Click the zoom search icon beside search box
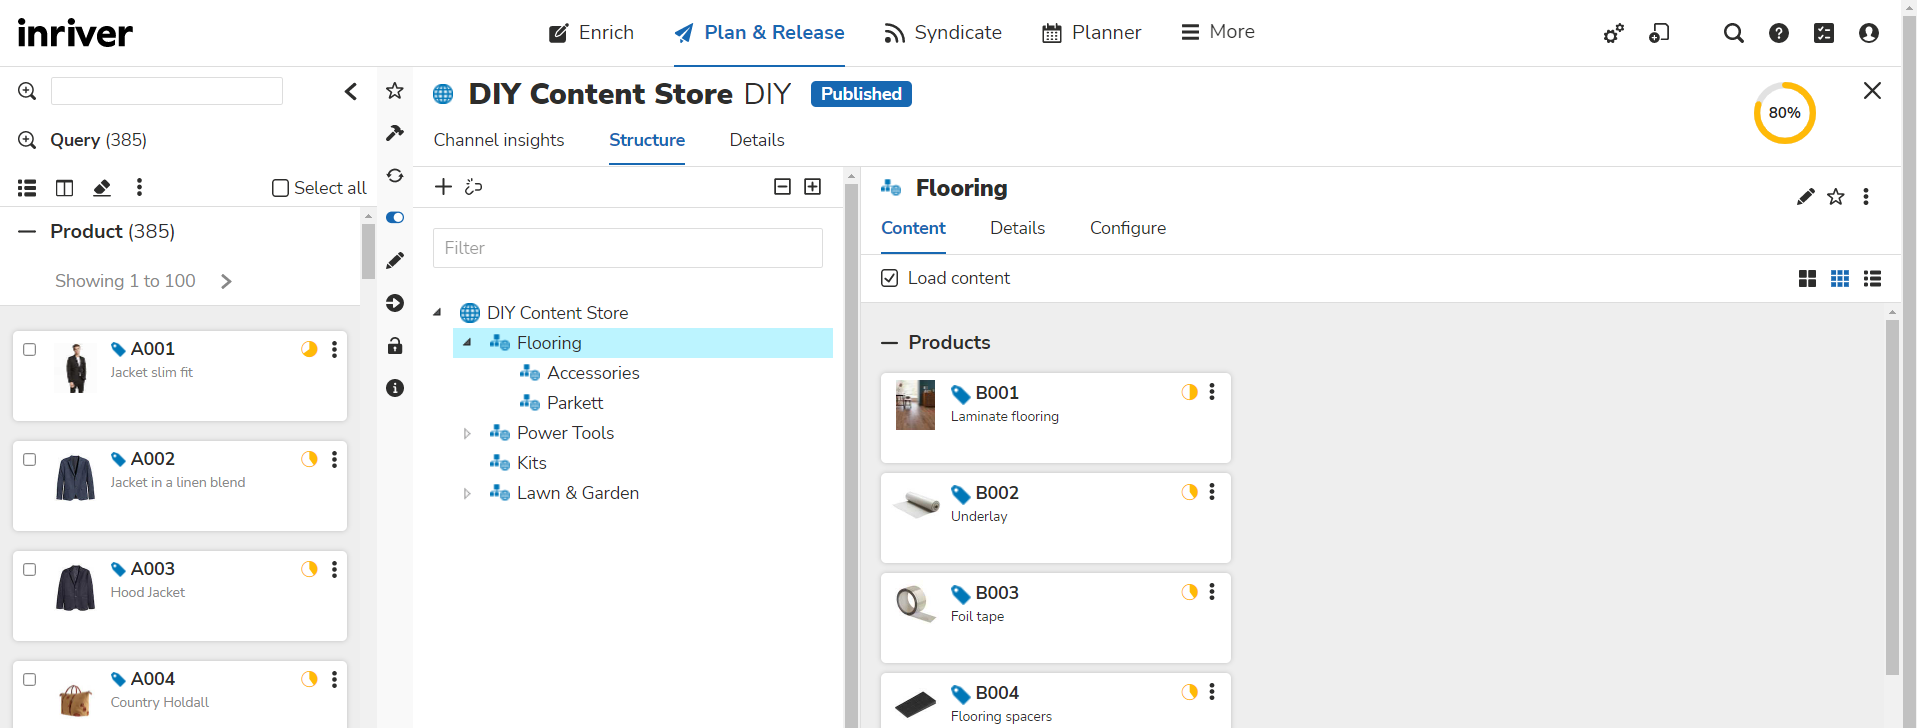Screen dimensions: 1917x728 27,91
